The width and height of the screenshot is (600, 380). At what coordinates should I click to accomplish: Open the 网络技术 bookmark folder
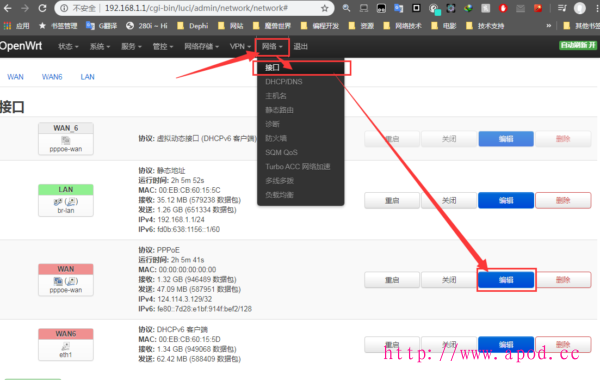click(402, 26)
